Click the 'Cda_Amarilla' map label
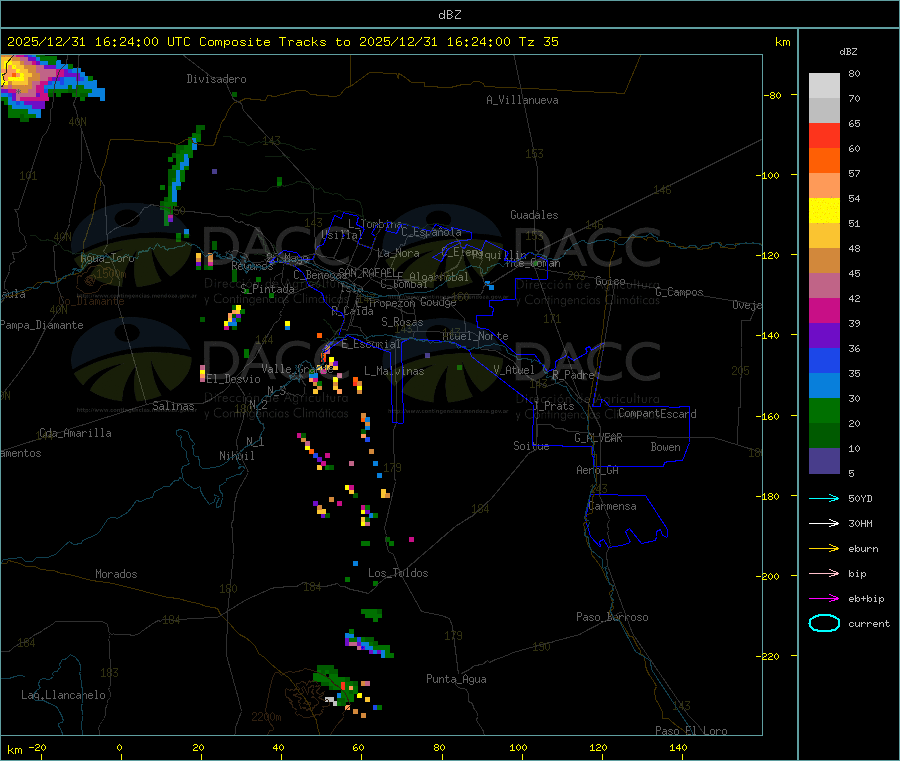The height and width of the screenshot is (761, 900). point(75,433)
